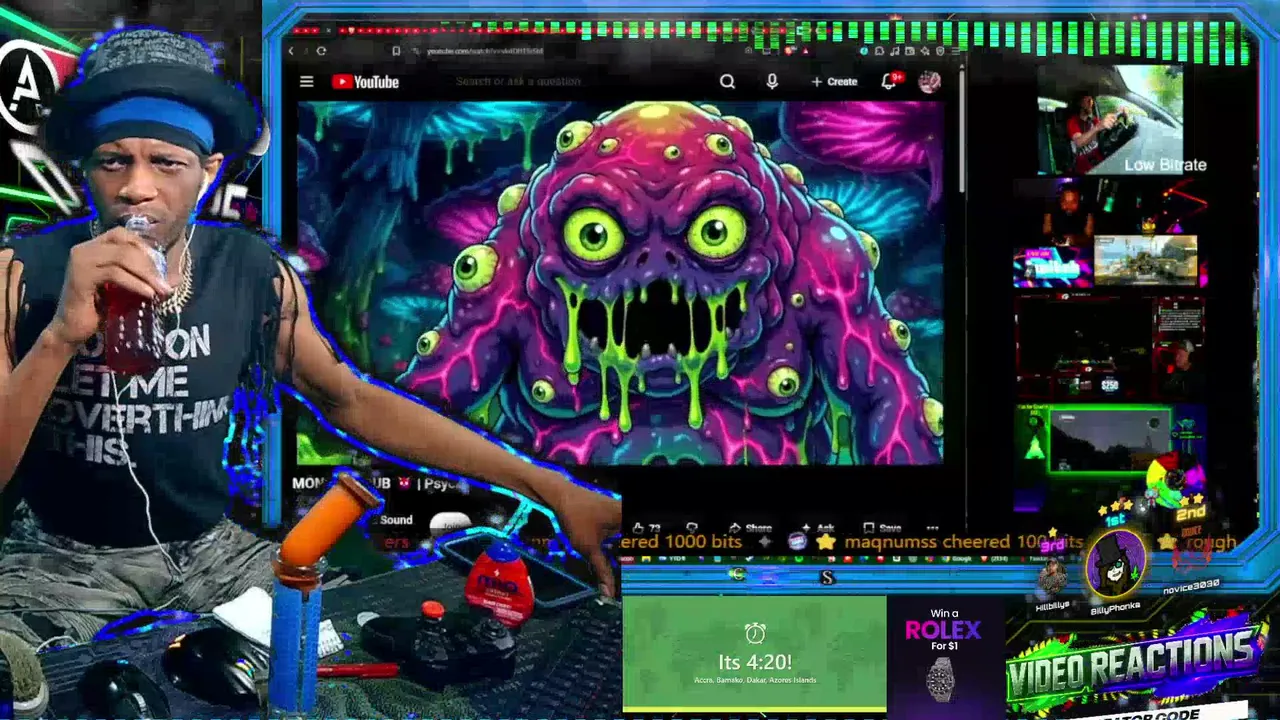The height and width of the screenshot is (720, 1280).
Task: Click the YouTube page vertical scrollbar
Action: [x=962, y=130]
